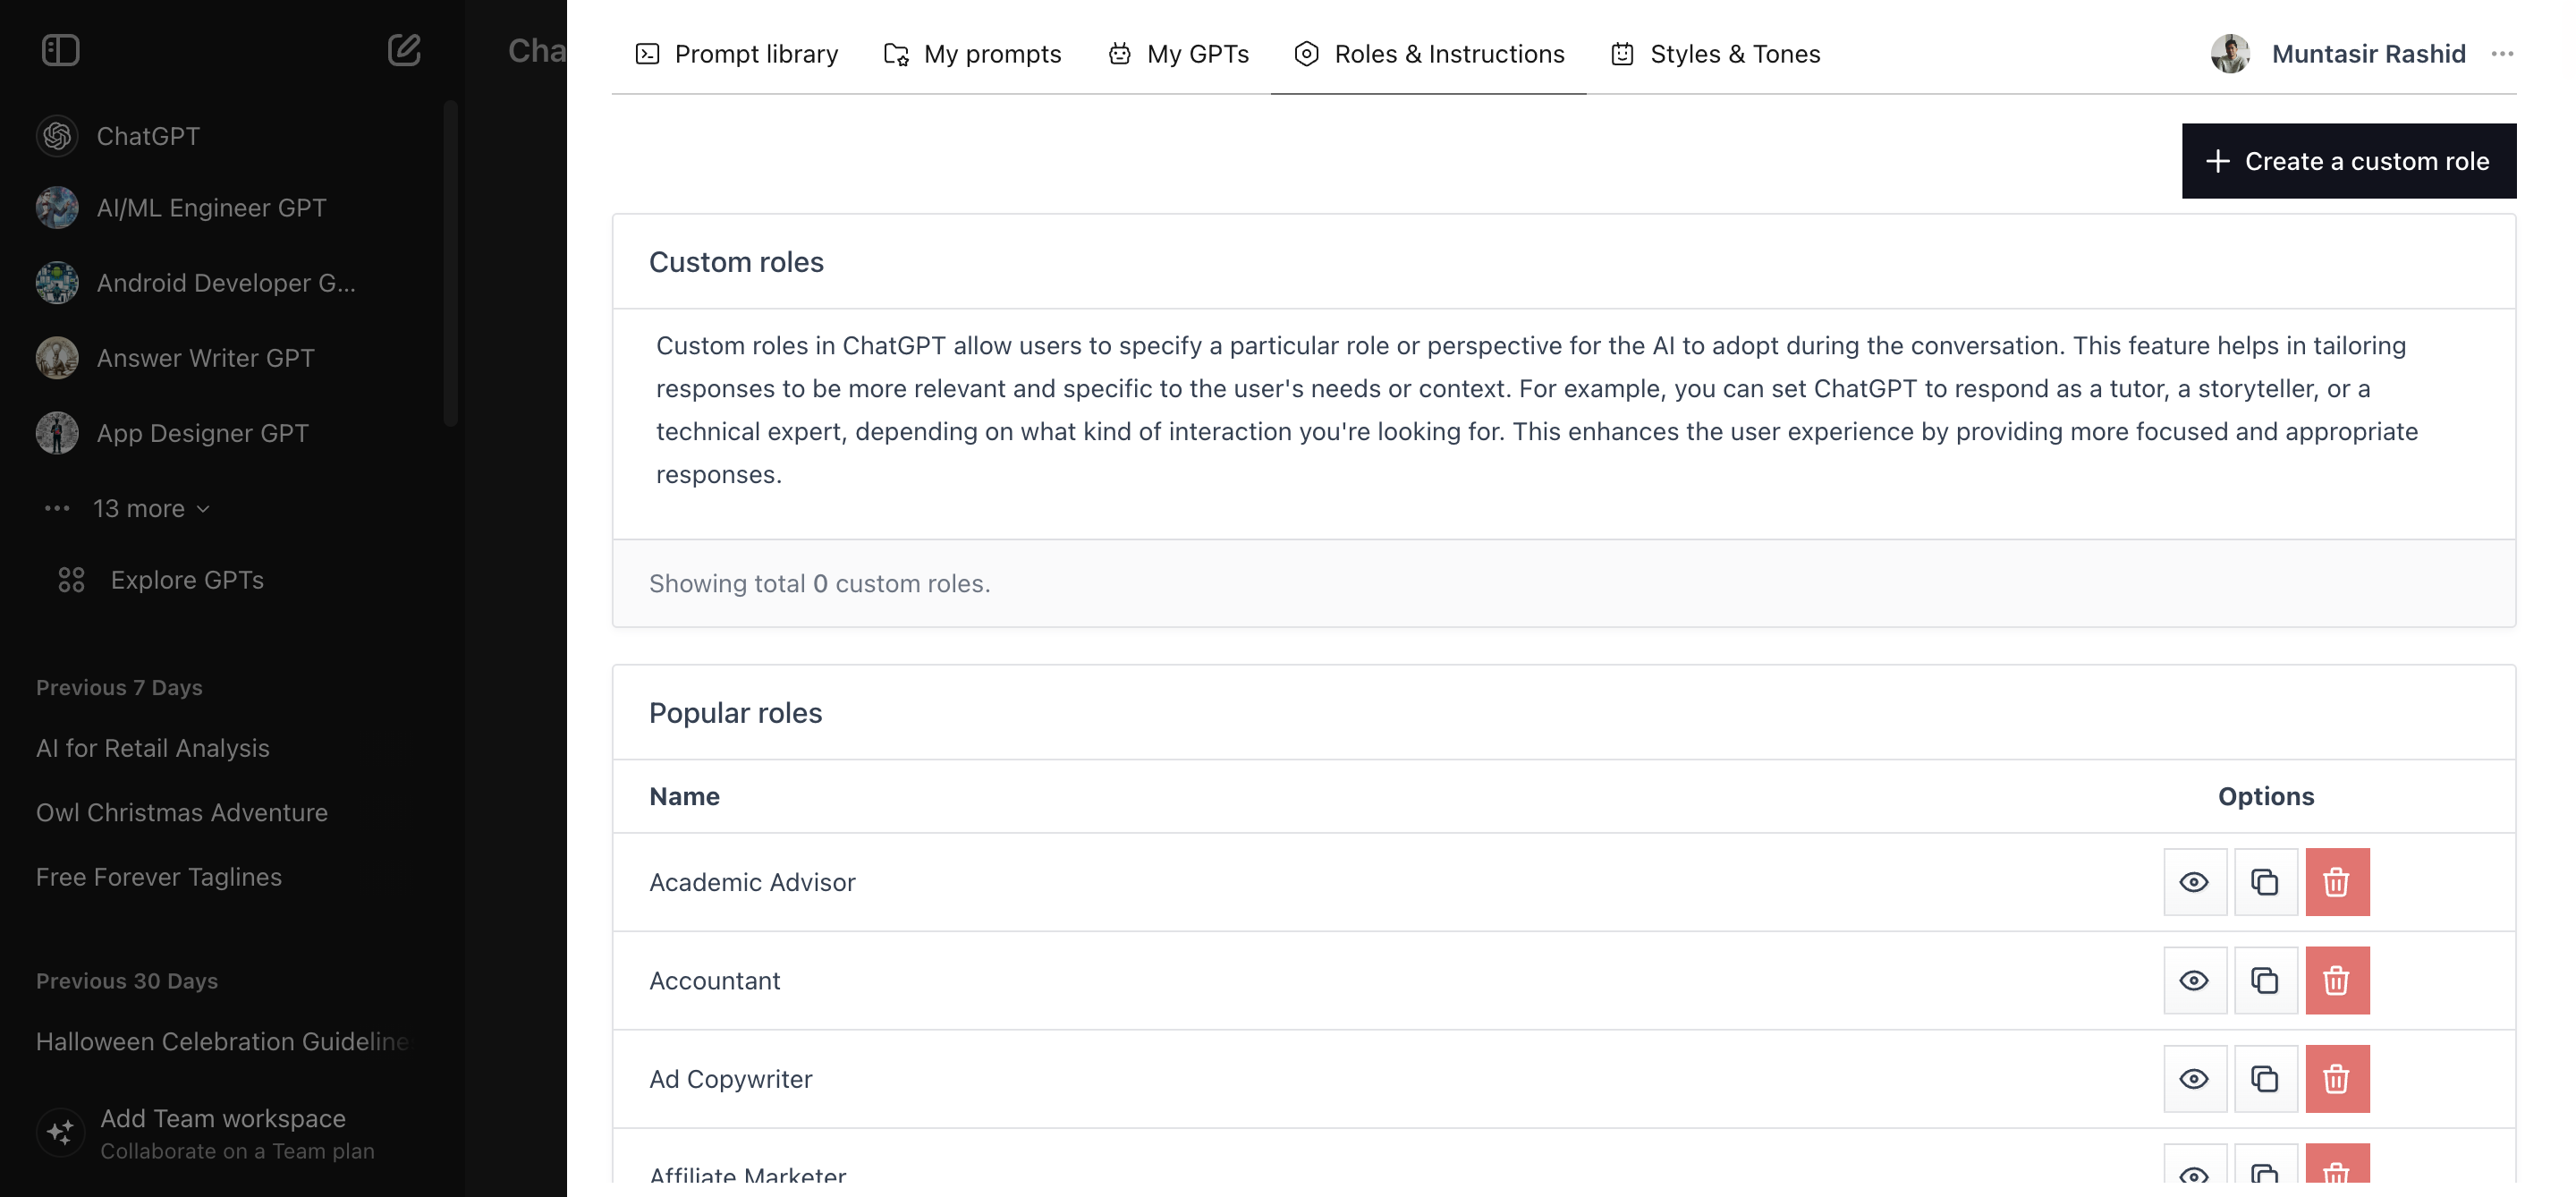Delete the Accountant role with trash icon
2576x1197 pixels.
(2336, 980)
